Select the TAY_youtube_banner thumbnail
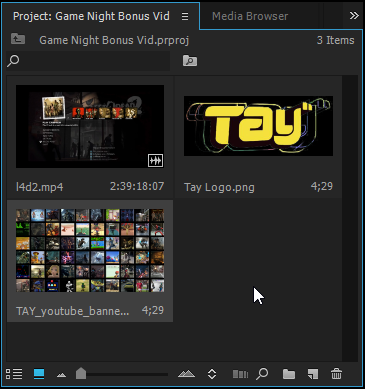Image resolution: width=365 pixels, height=389 pixels. pos(90,250)
